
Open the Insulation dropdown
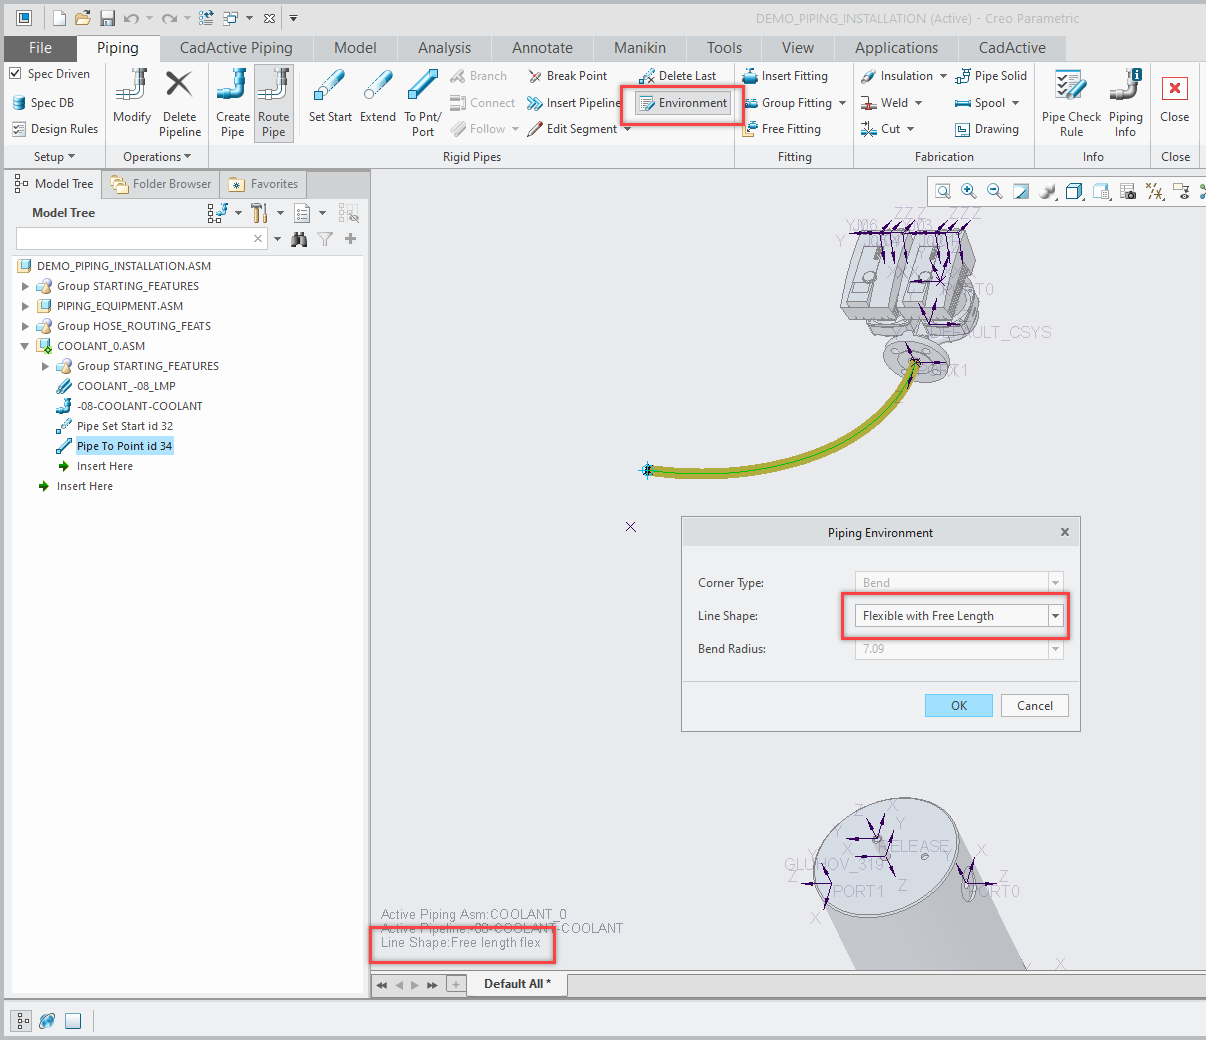click(943, 76)
